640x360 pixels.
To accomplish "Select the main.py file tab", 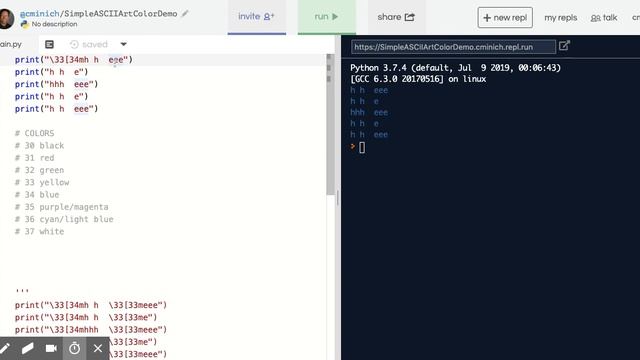I will pos(11,44).
